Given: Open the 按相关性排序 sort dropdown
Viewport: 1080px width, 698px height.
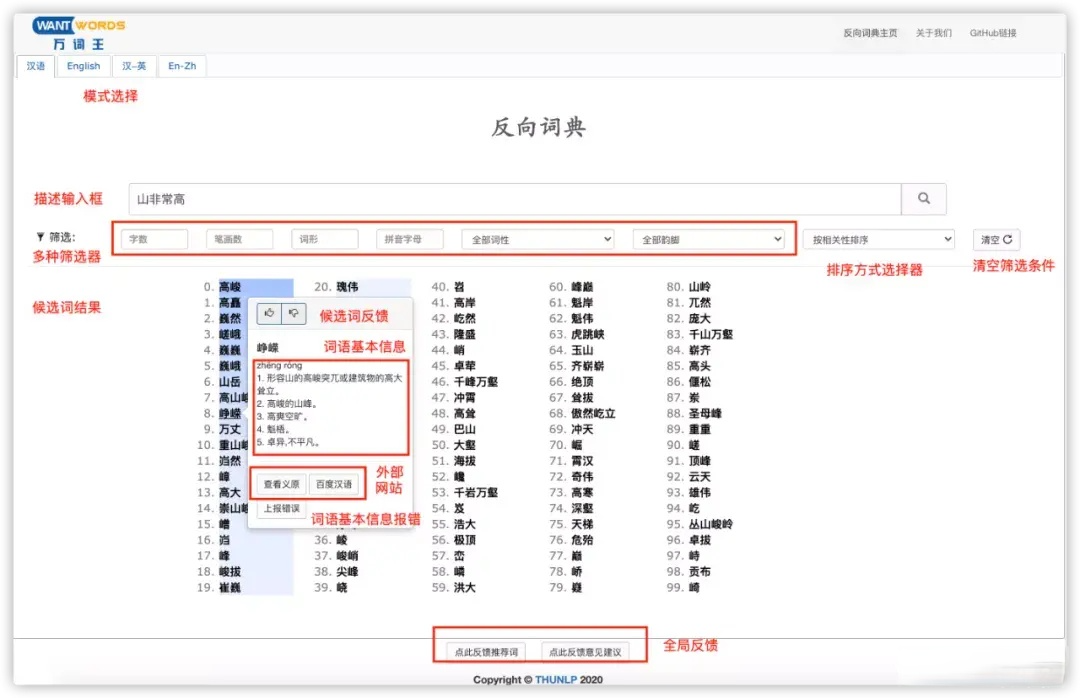Looking at the screenshot, I should [x=879, y=239].
